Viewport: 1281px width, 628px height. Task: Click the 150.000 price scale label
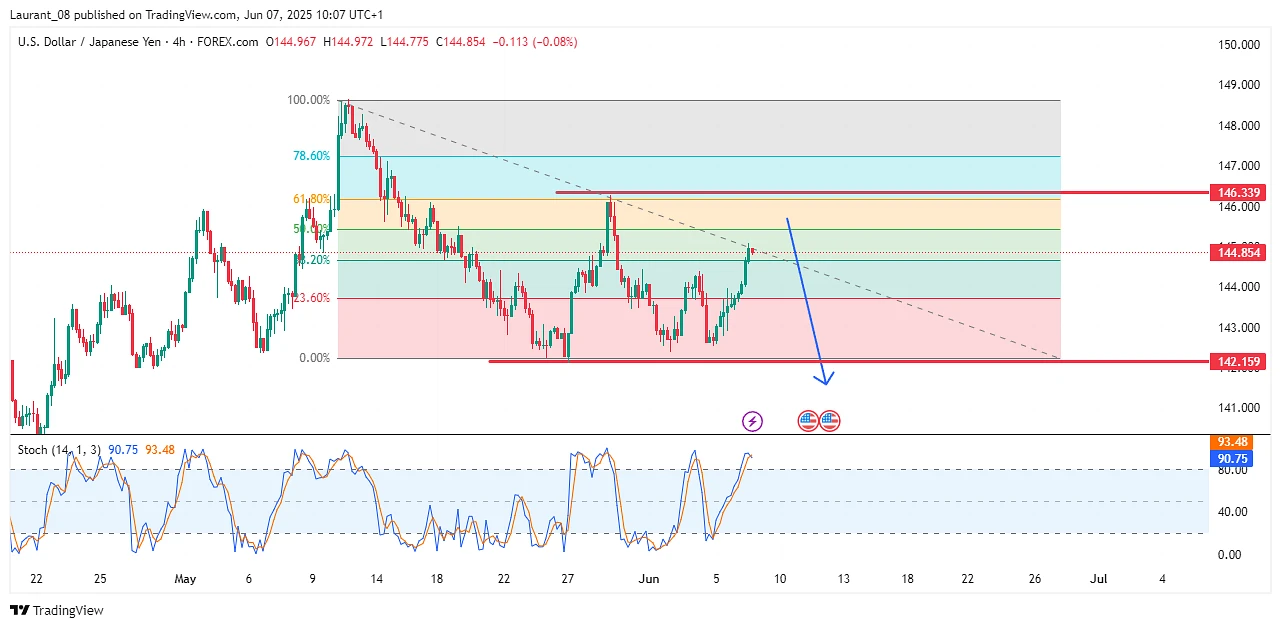tap(1238, 45)
